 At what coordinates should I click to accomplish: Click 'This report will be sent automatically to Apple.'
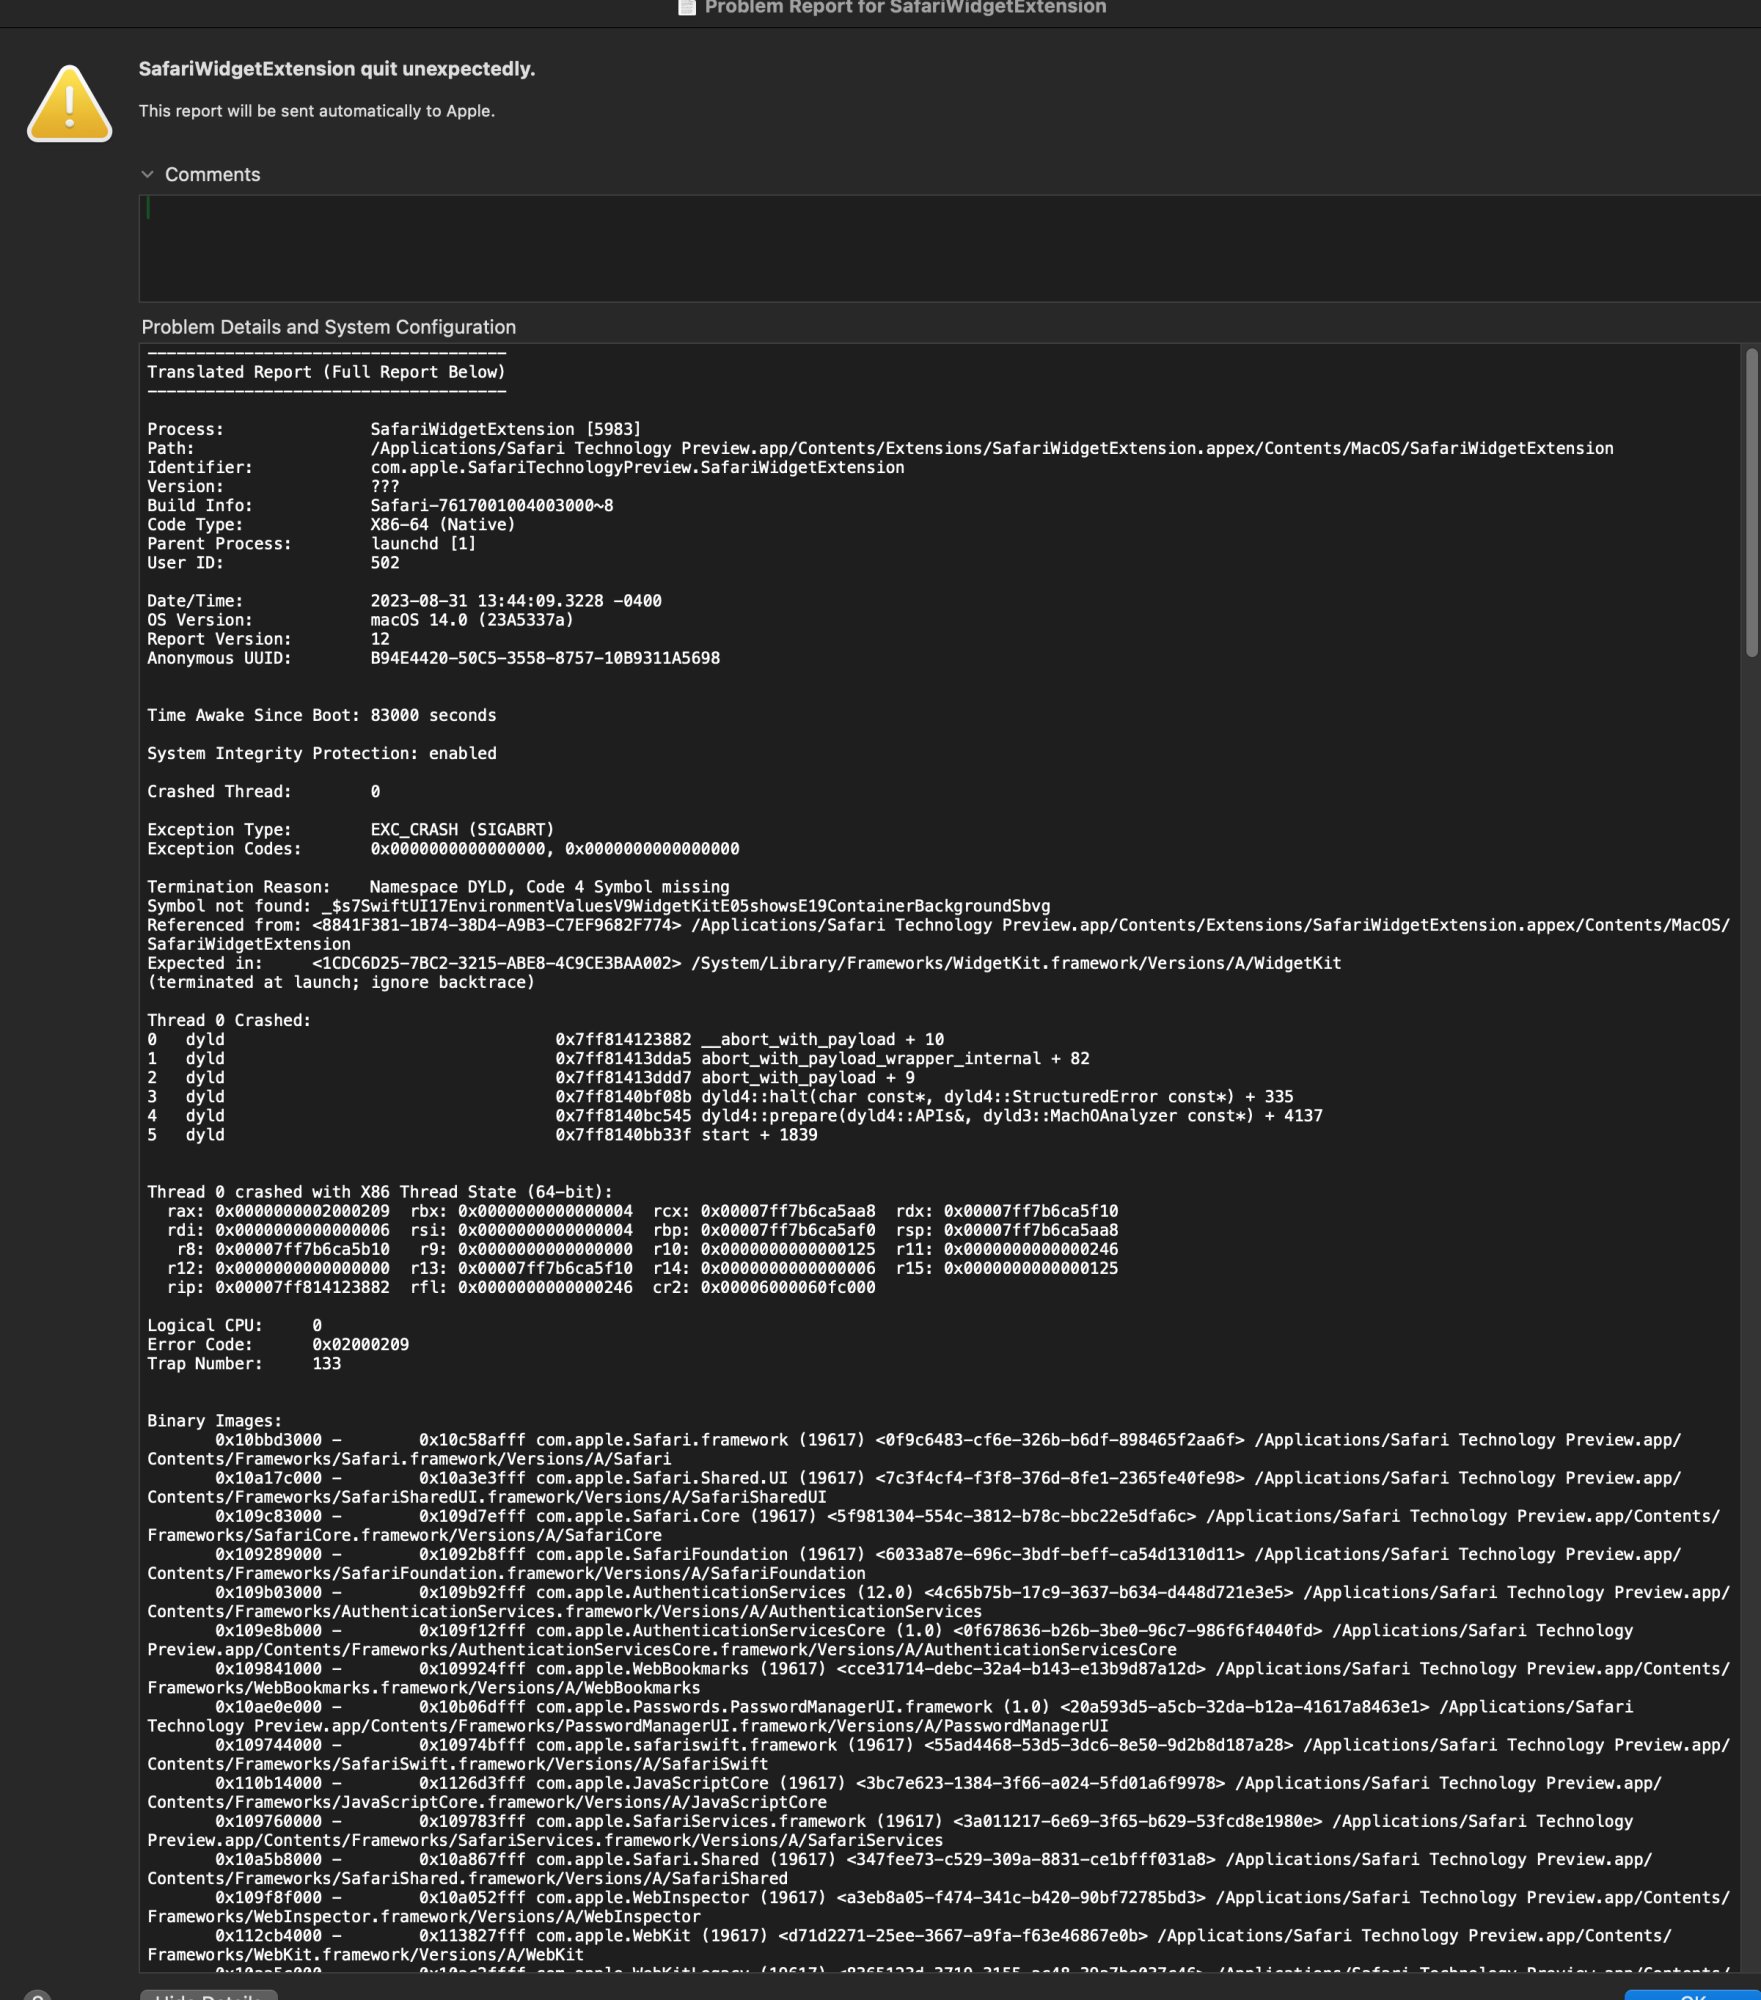pos(317,111)
